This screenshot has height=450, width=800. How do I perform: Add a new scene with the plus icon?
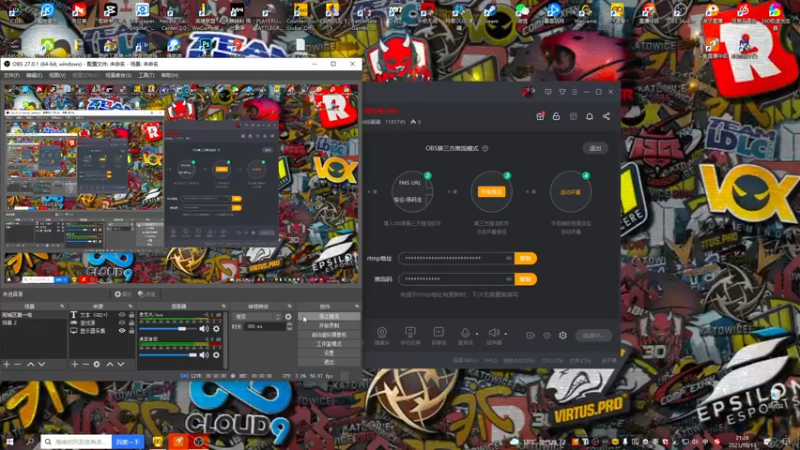(x=7, y=364)
